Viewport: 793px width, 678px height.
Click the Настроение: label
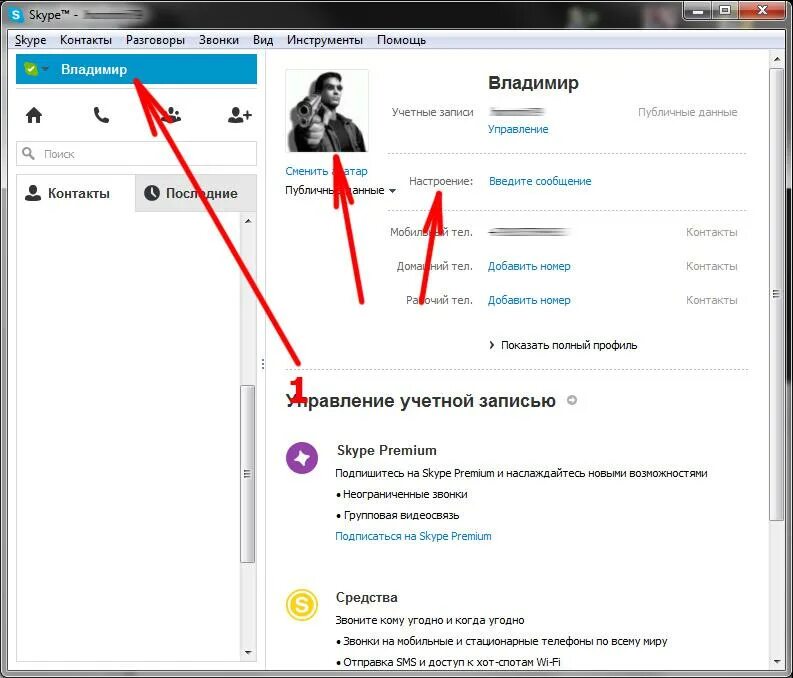[x=440, y=181]
